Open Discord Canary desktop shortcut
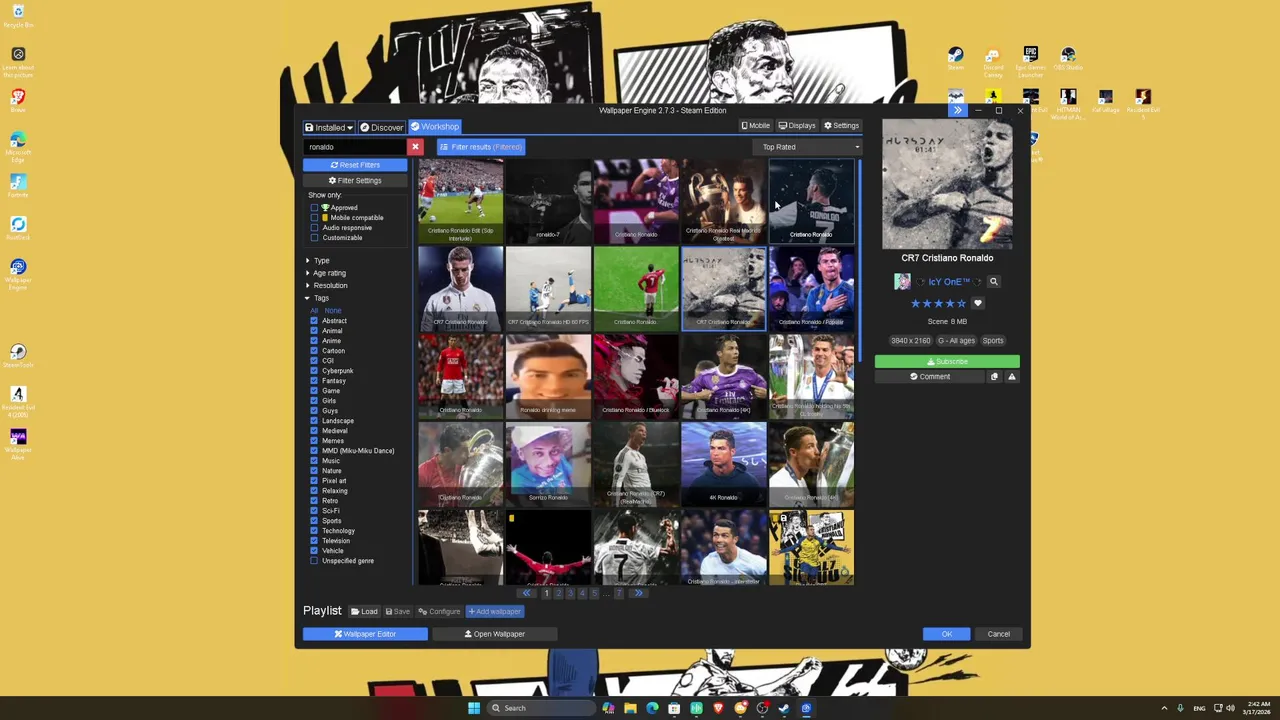 coord(992,62)
